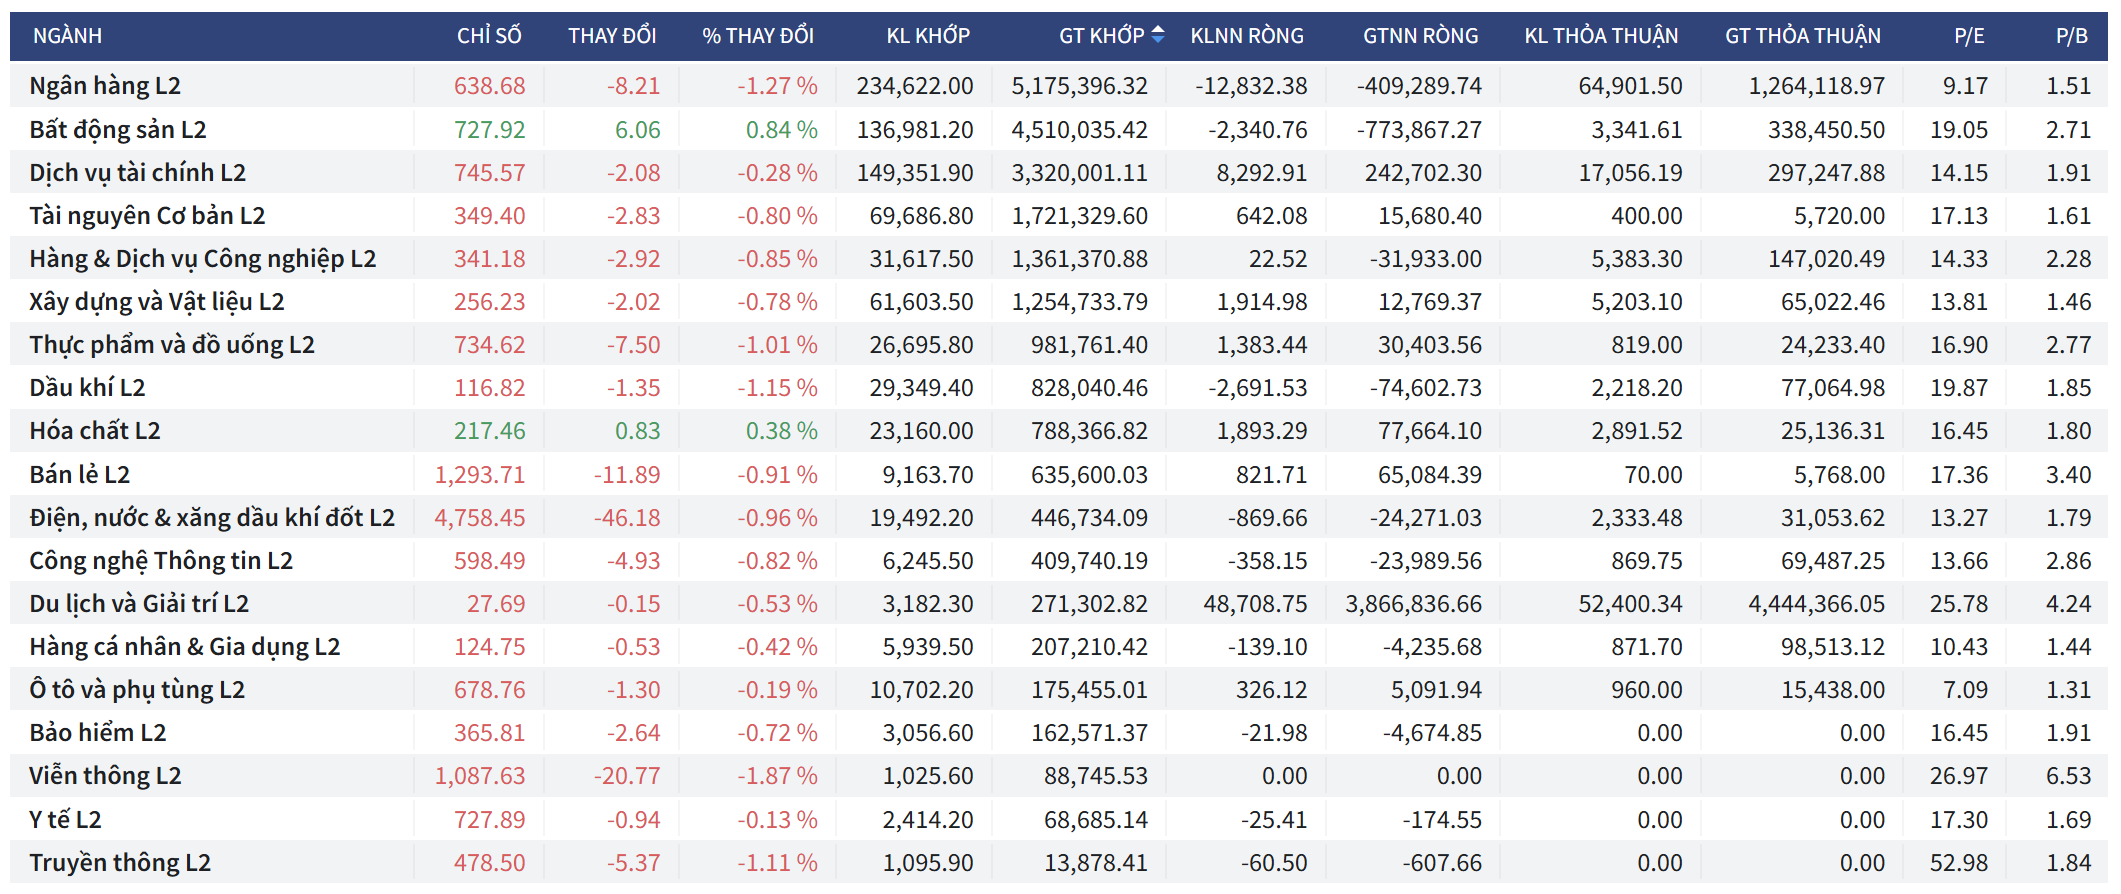Click the P/B column header
2121x894 pixels.
(x=2071, y=36)
